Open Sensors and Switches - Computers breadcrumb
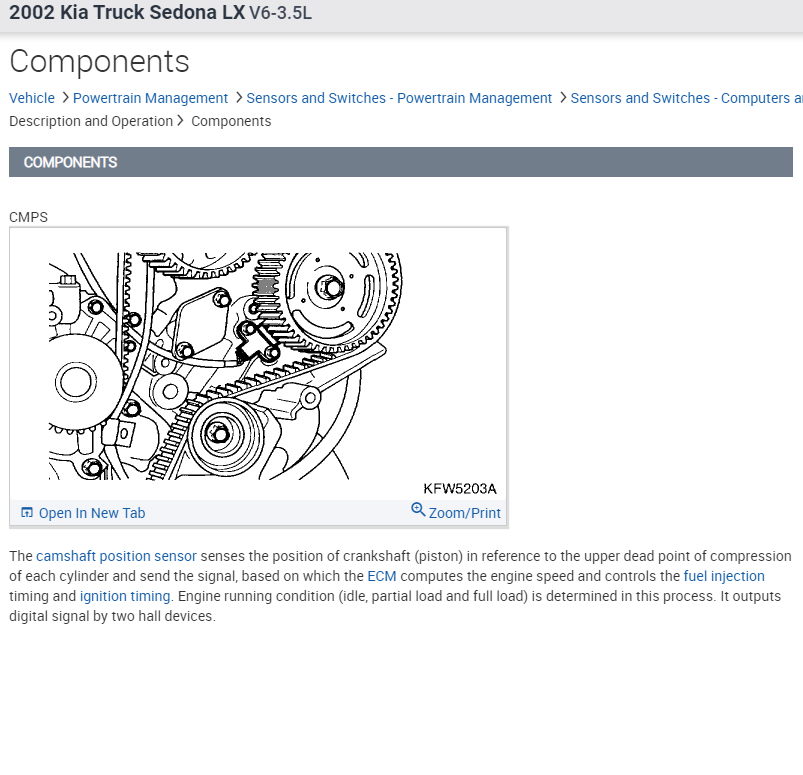 click(x=686, y=98)
